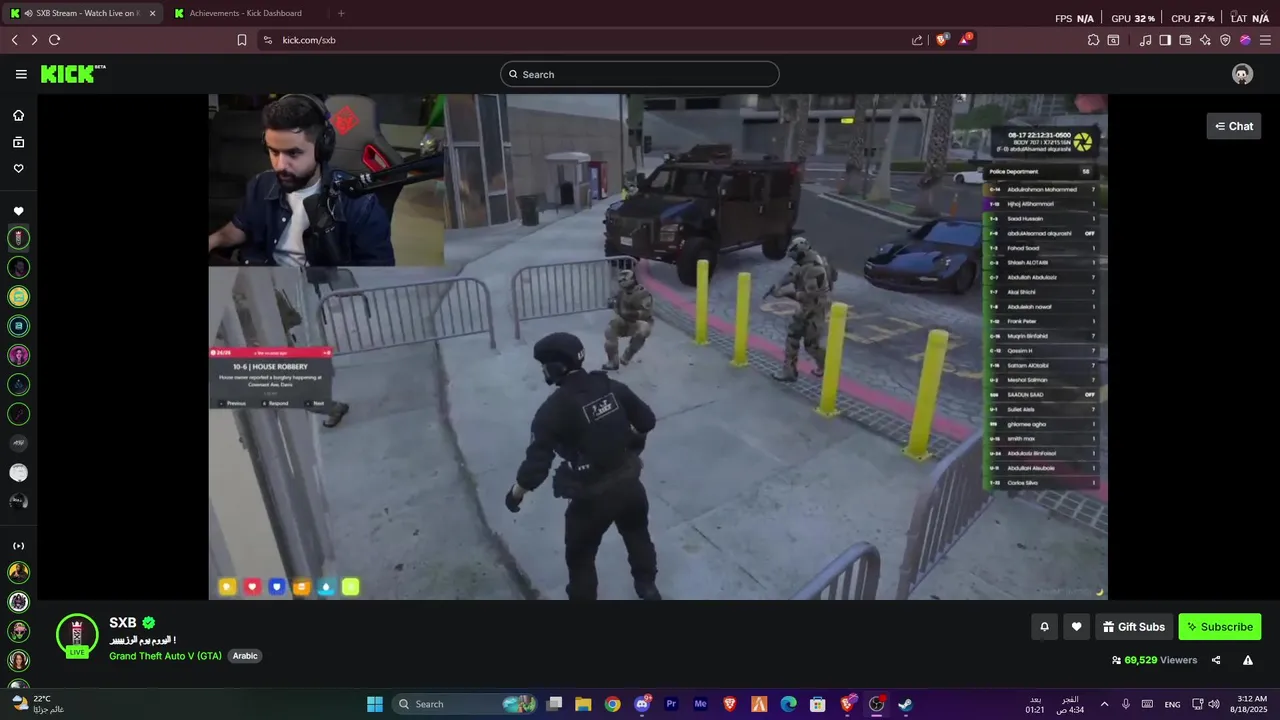Open Brave Playlist music note icon
Image resolution: width=1280 pixels, height=720 pixels.
click(1145, 40)
